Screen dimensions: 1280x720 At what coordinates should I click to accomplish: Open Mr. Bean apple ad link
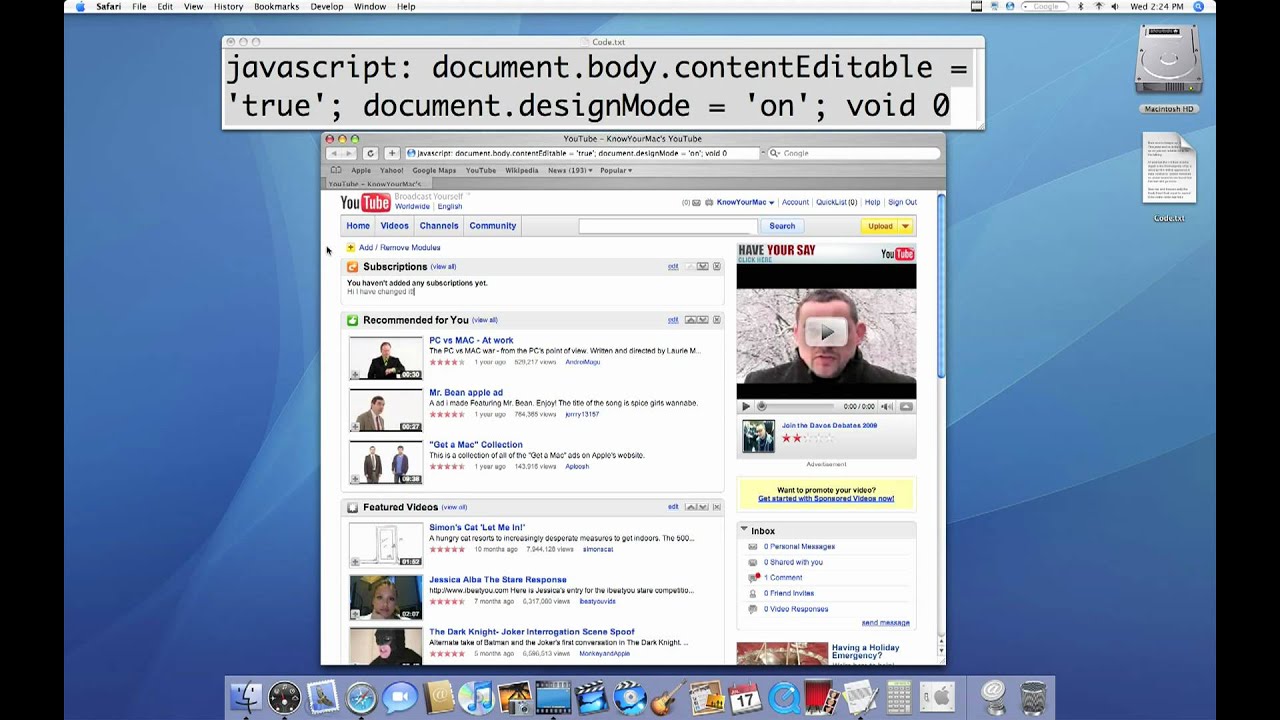pyautogui.click(x=466, y=393)
